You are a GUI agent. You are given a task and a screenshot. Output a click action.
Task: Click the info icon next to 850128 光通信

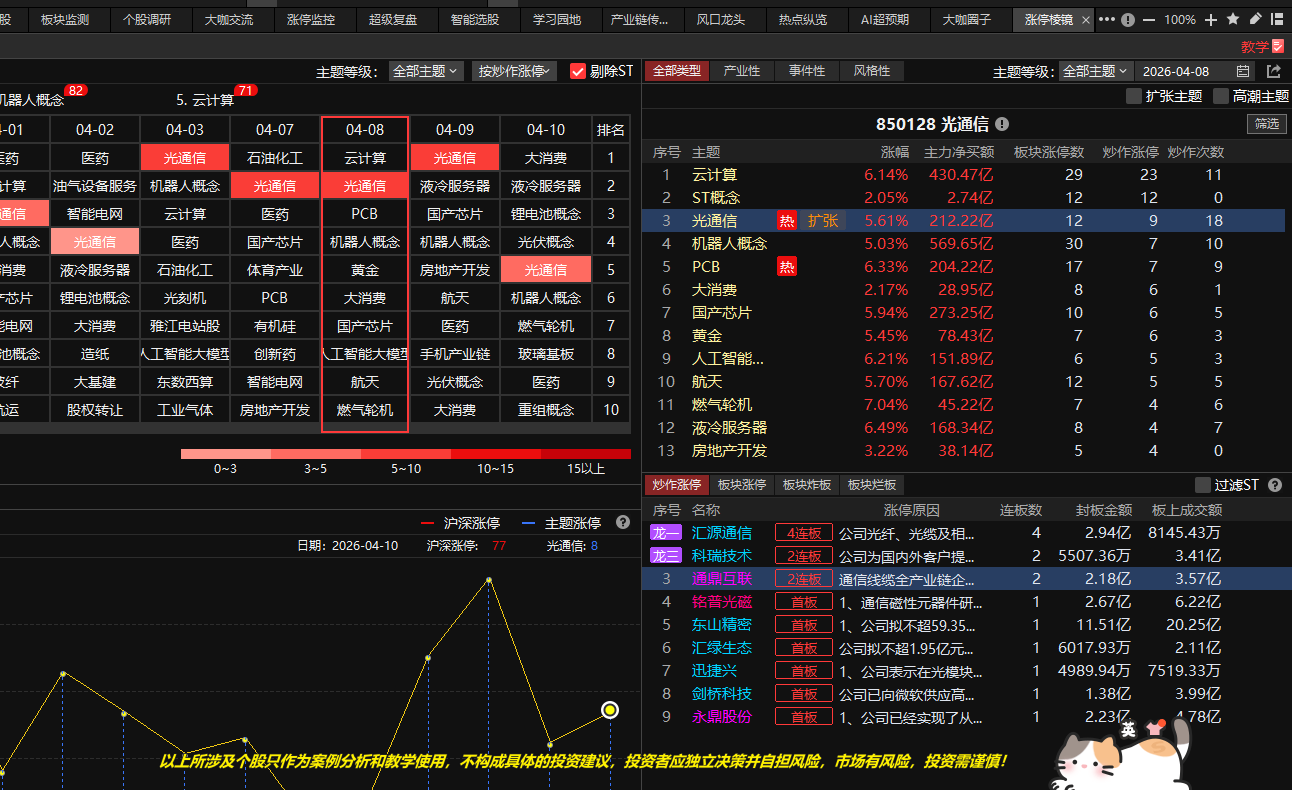(x=1002, y=124)
